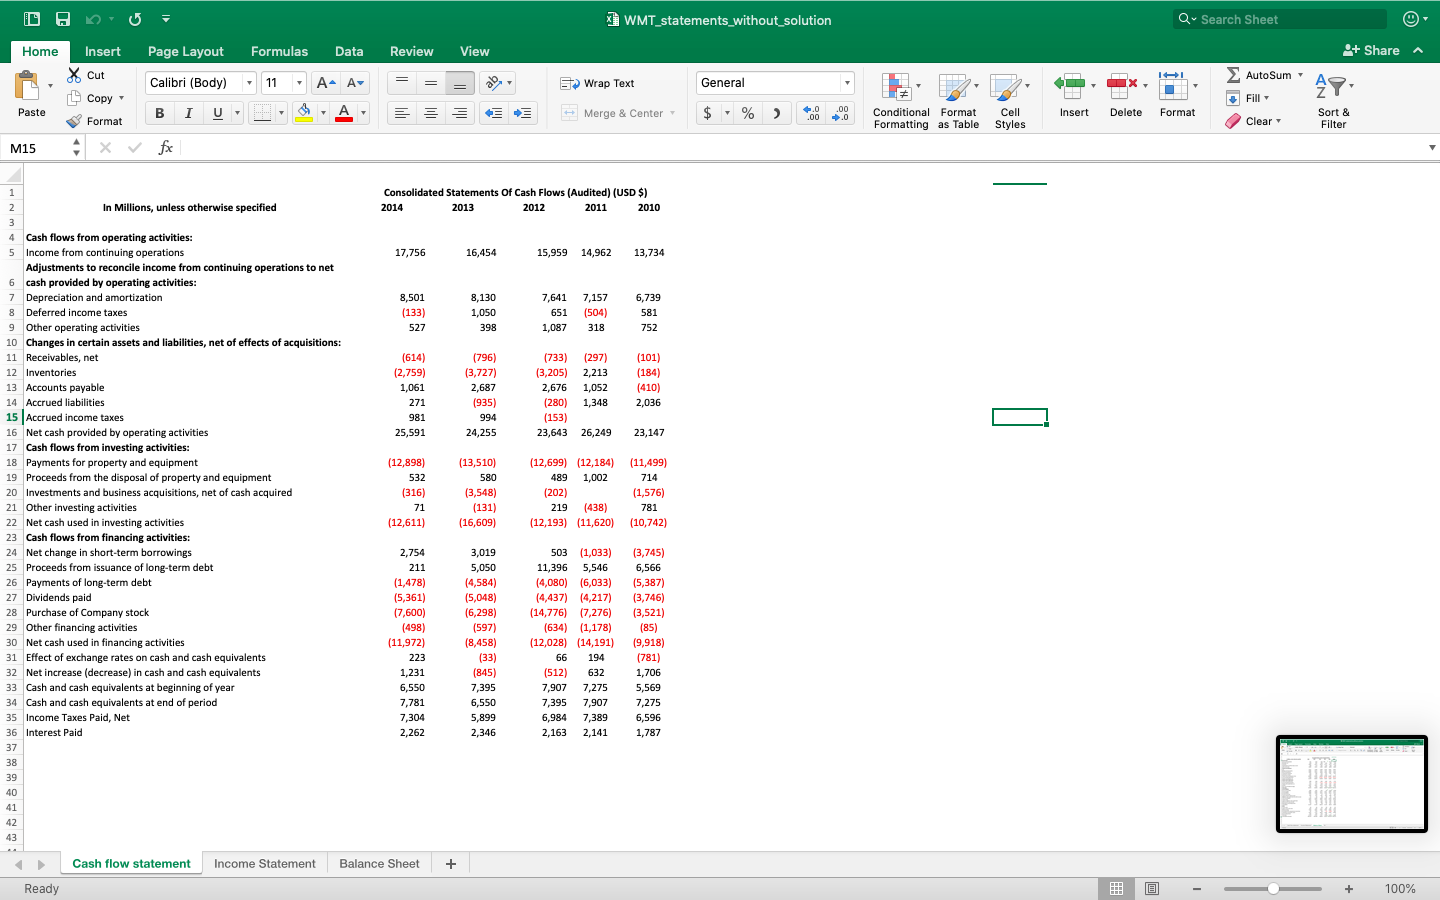Click the Percent style icon
The width and height of the screenshot is (1440, 900).
[x=747, y=113]
